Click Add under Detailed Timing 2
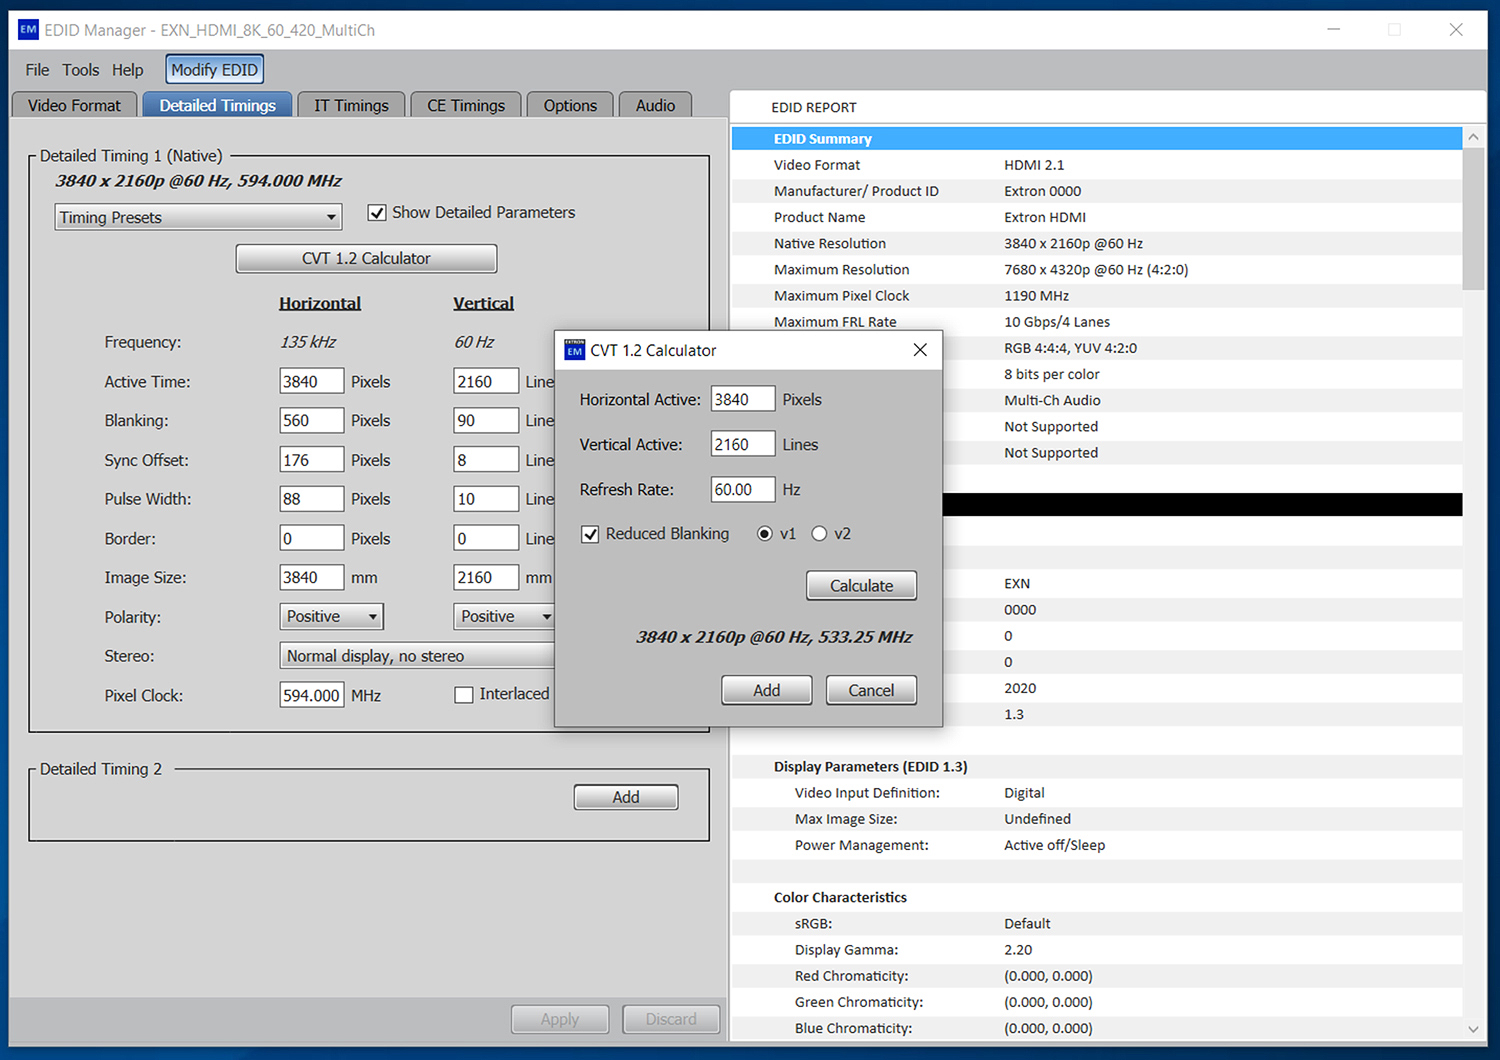Image resolution: width=1500 pixels, height=1060 pixels. pyautogui.click(x=626, y=797)
